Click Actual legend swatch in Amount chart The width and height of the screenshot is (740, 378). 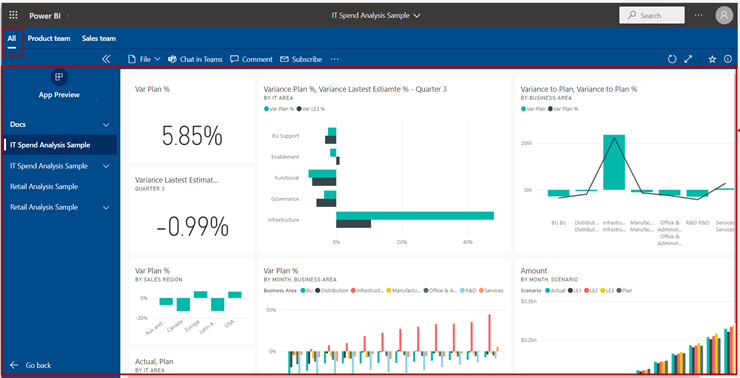(x=548, y=291)
